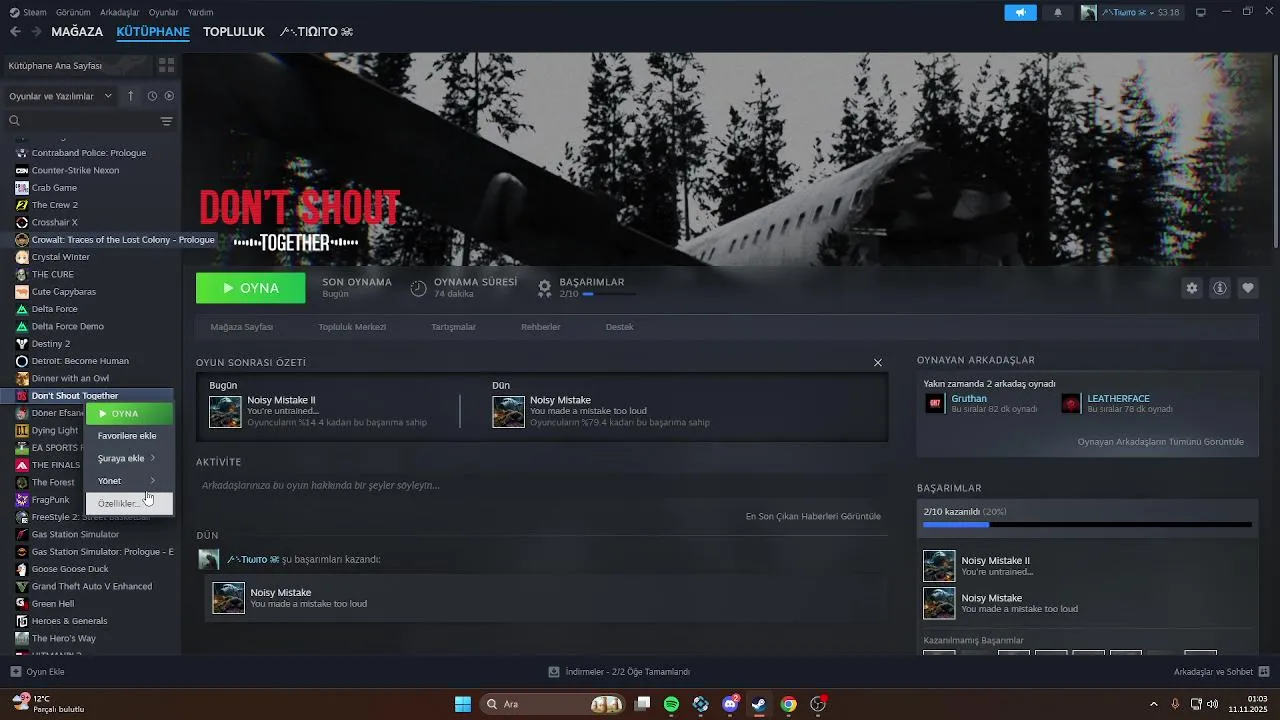Click the main page vertical scrollbar
Viewport: 1280px width, 720px height.
pyautogui.click(x=1274, y=150)
